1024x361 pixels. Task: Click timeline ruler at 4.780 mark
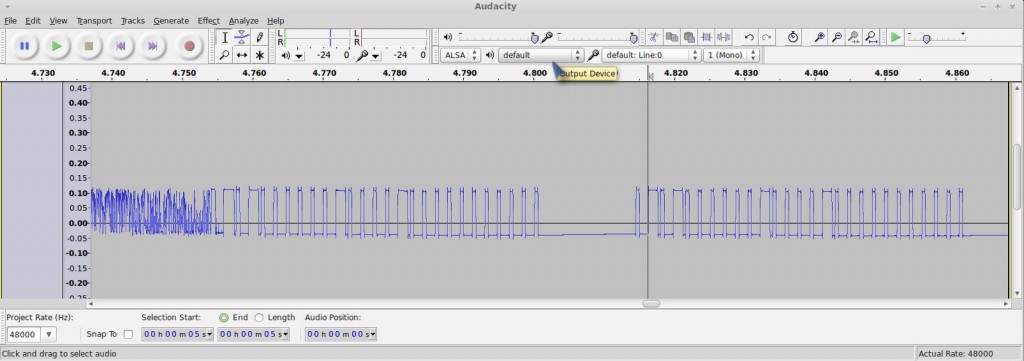tap(394, 73)
